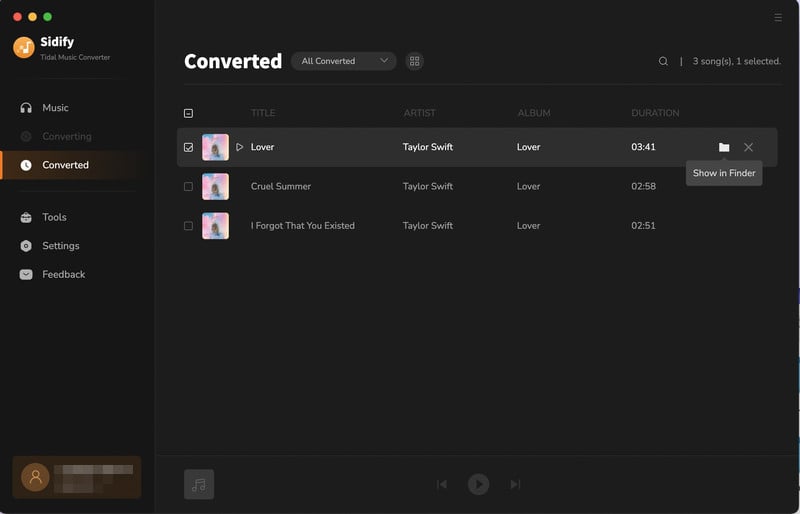Image resolution: width=800 pixels, height=514 pixels.
Task: Click the DURATION column header
Action: 655,113
